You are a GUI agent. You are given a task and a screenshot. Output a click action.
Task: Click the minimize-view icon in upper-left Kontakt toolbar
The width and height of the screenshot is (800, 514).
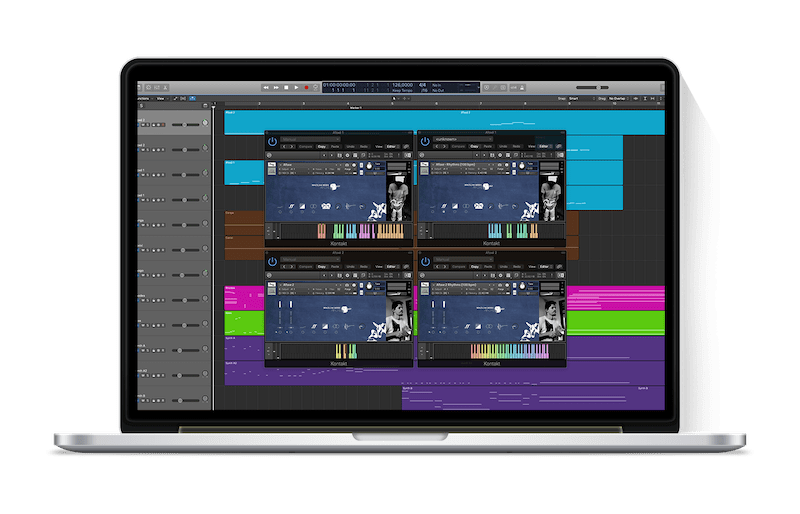coord(408,155)
